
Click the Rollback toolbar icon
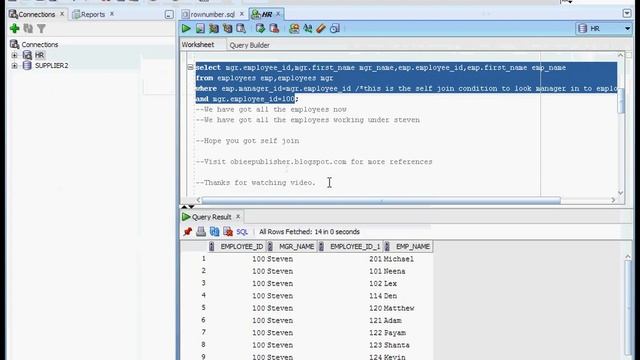274,28
